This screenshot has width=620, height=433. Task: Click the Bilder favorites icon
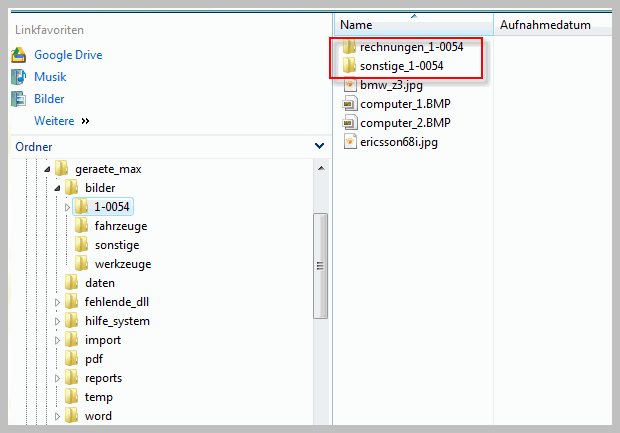click(18, 99)
